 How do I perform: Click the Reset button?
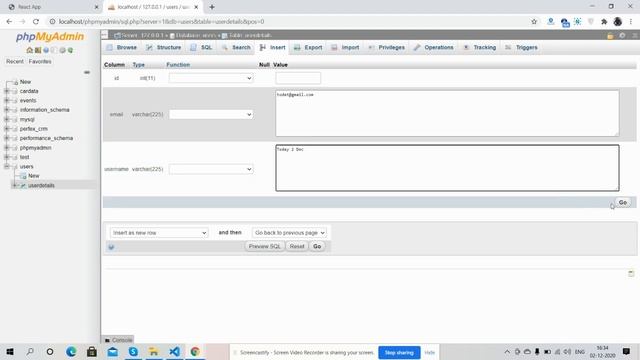(x=297, y=247)
